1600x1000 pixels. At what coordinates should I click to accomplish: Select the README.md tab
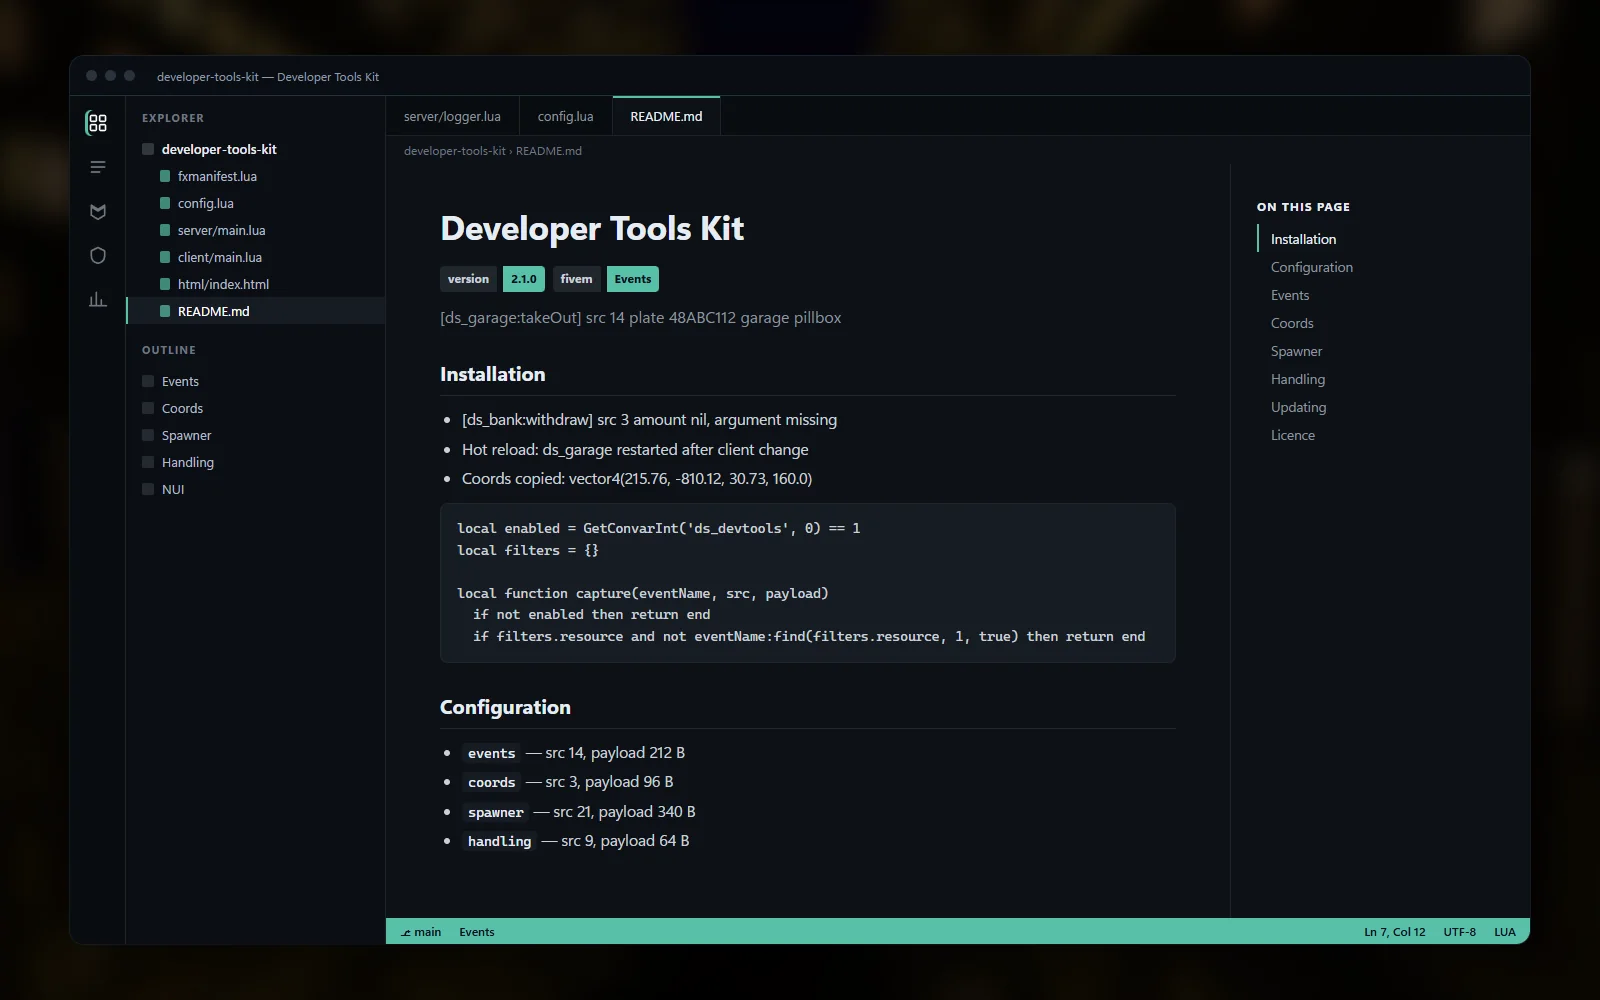(666, 116)
